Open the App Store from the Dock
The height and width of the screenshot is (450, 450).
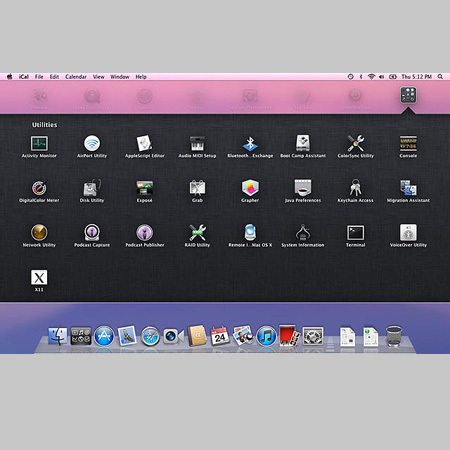point(104,336)
